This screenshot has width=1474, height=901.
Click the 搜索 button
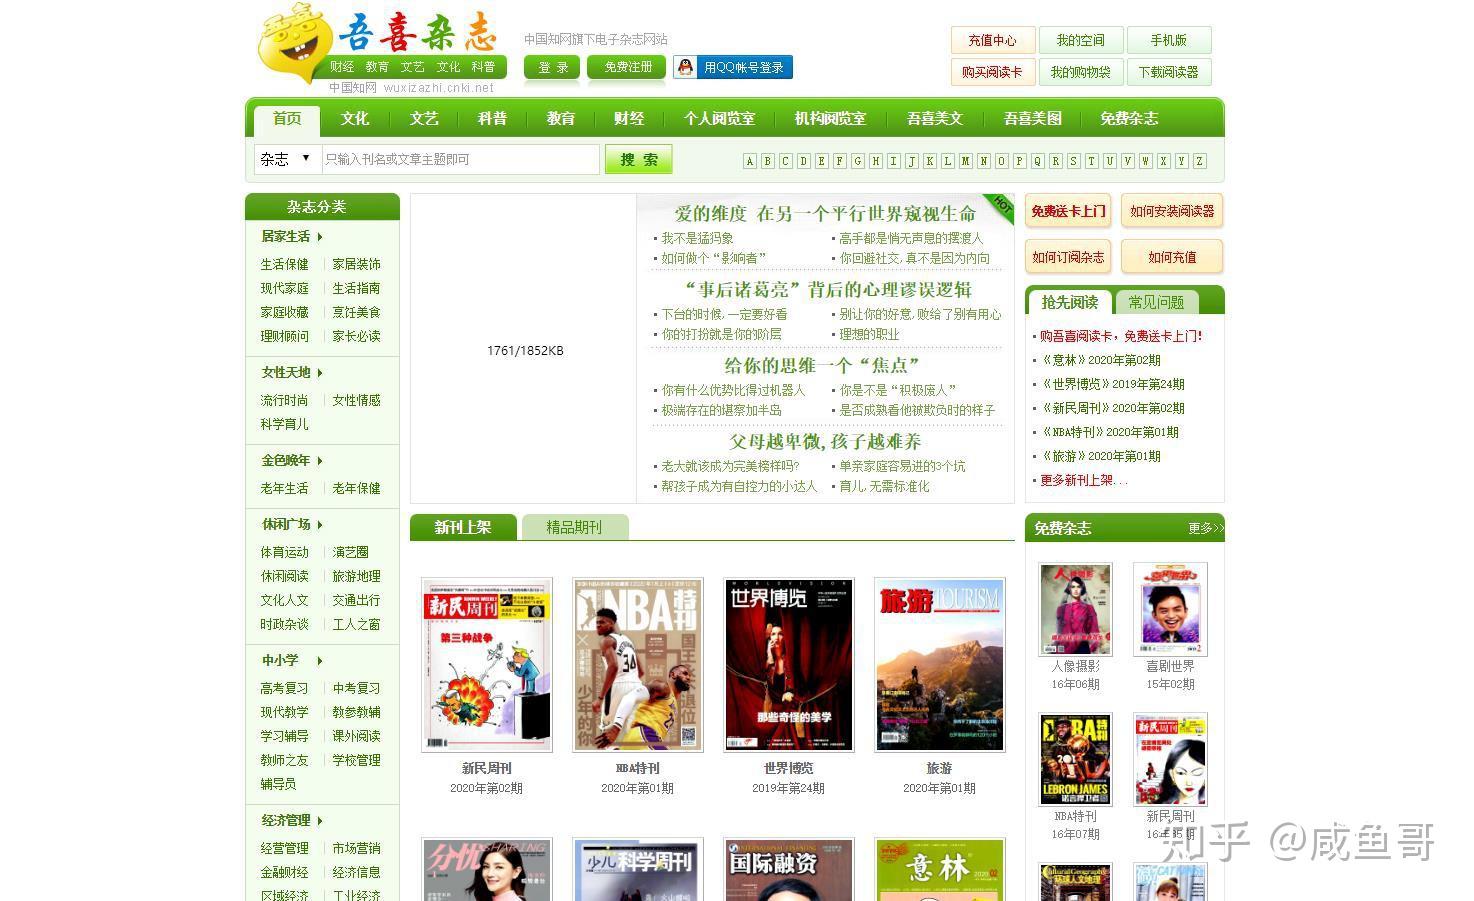pos(638,159)
